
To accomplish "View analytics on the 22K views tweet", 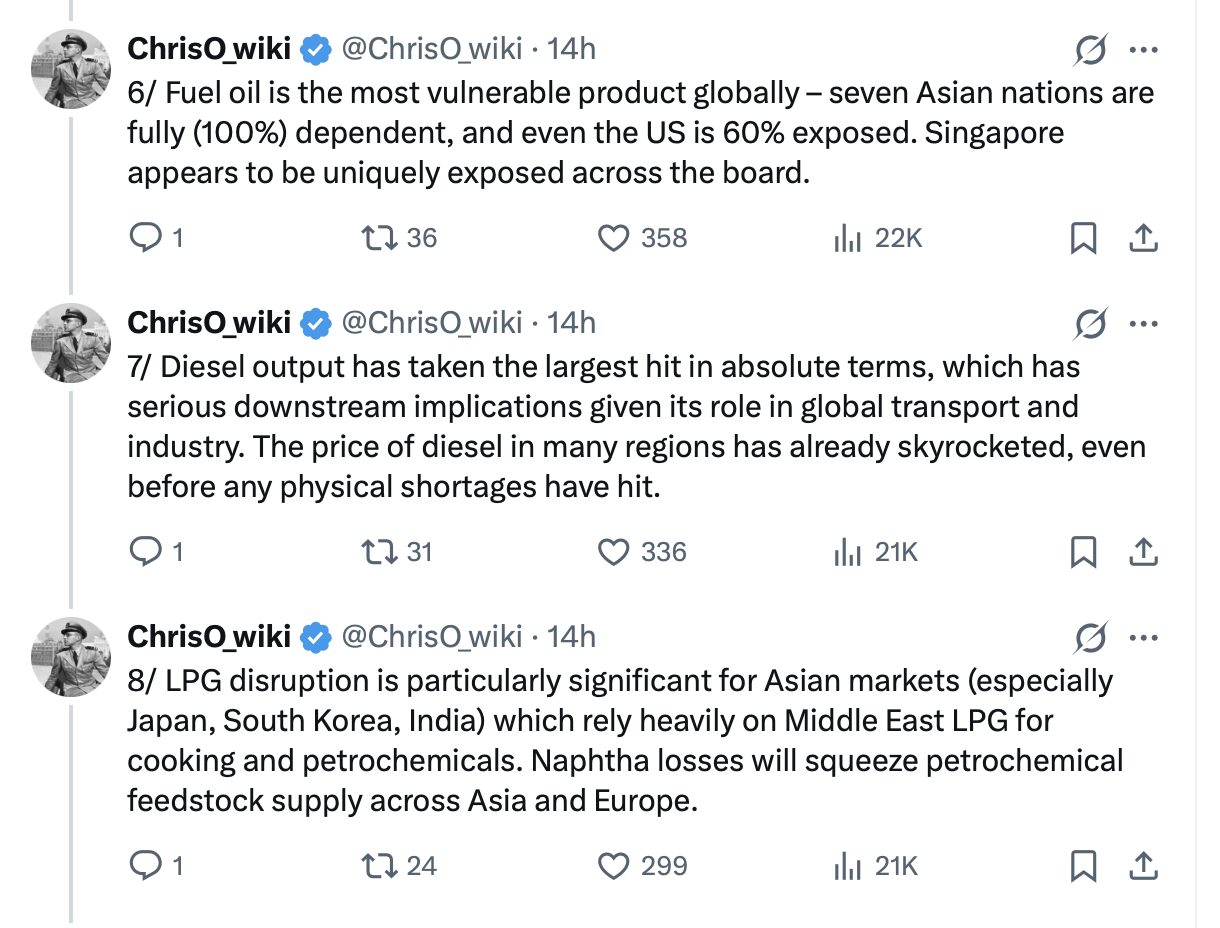I will [847, 238].
